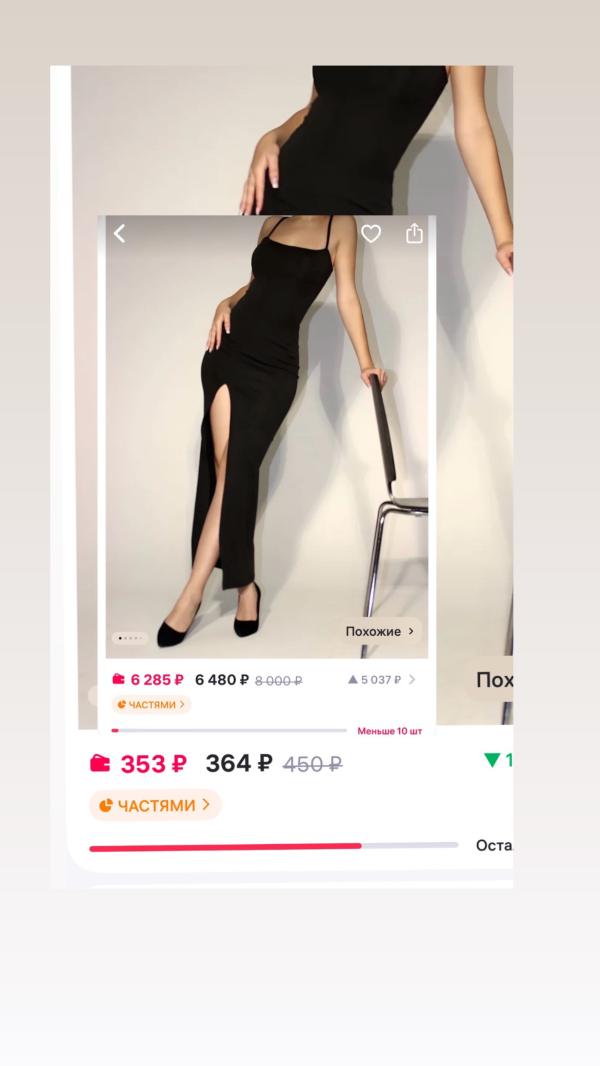Tap the grey up-triangle next to 5 037 ₽

[x=353, y=679]
